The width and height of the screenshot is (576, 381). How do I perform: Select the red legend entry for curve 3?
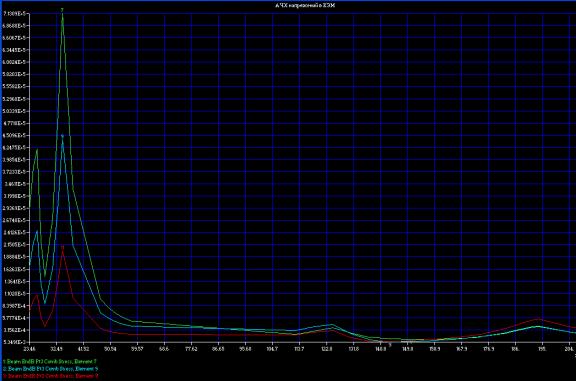pos(50,376)
